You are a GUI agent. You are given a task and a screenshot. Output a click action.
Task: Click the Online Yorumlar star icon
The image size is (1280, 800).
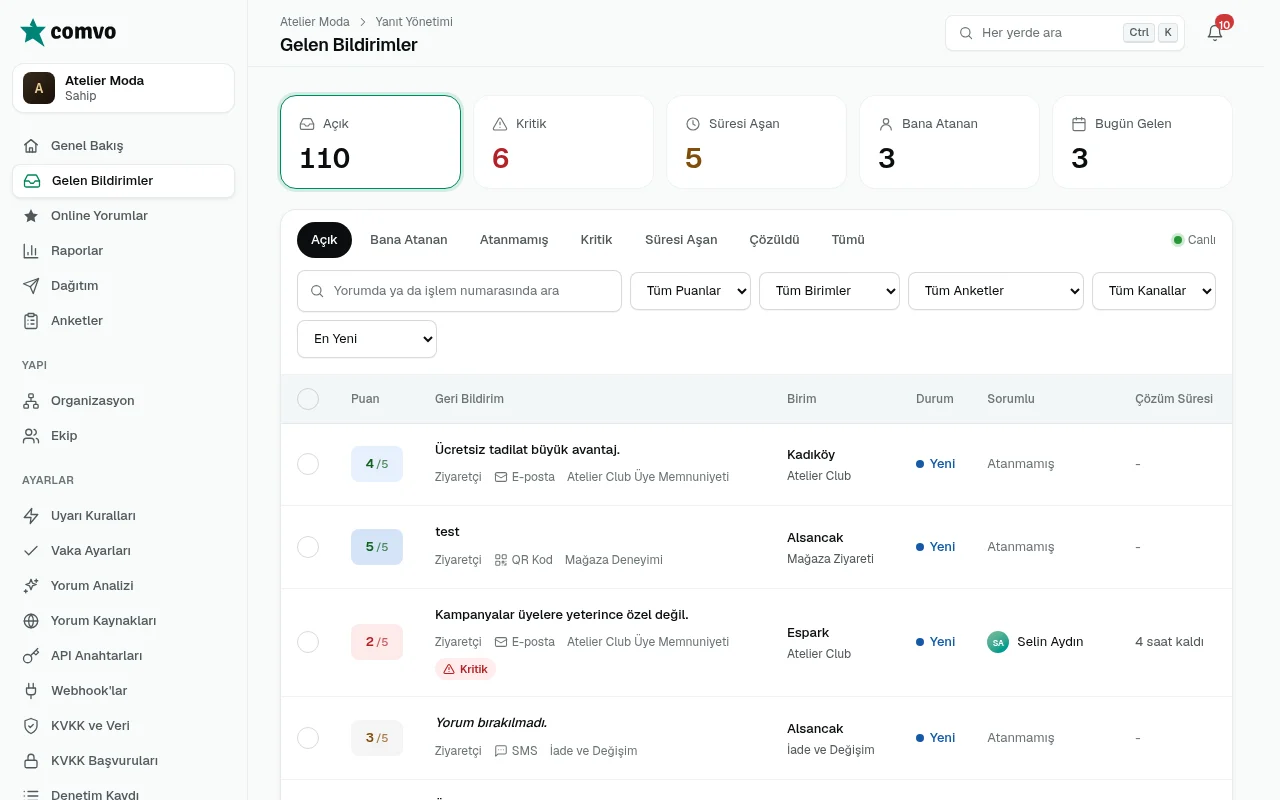(x=31, y=216)
